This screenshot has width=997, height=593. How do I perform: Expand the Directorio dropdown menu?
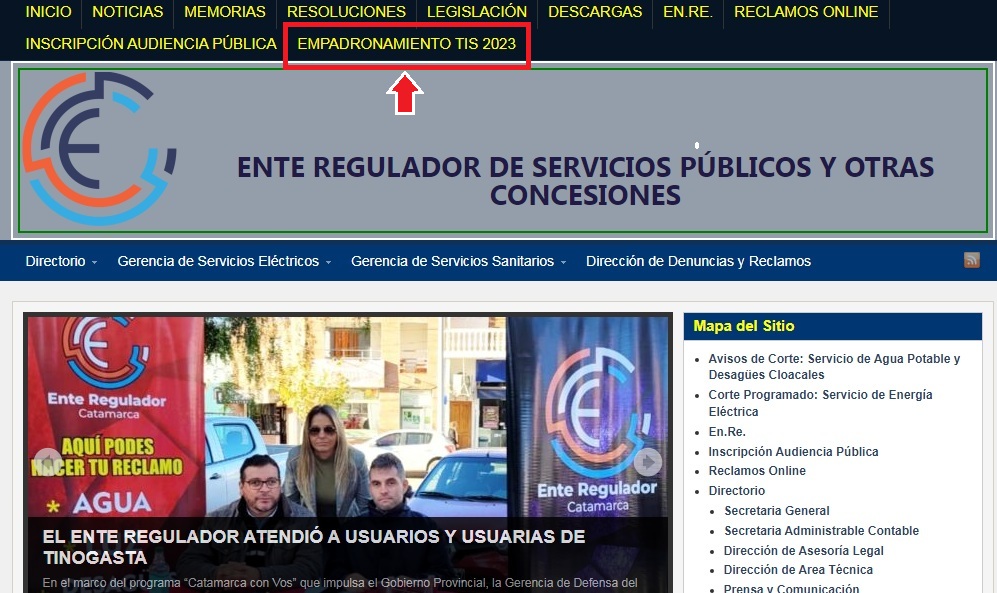(61, 261)
